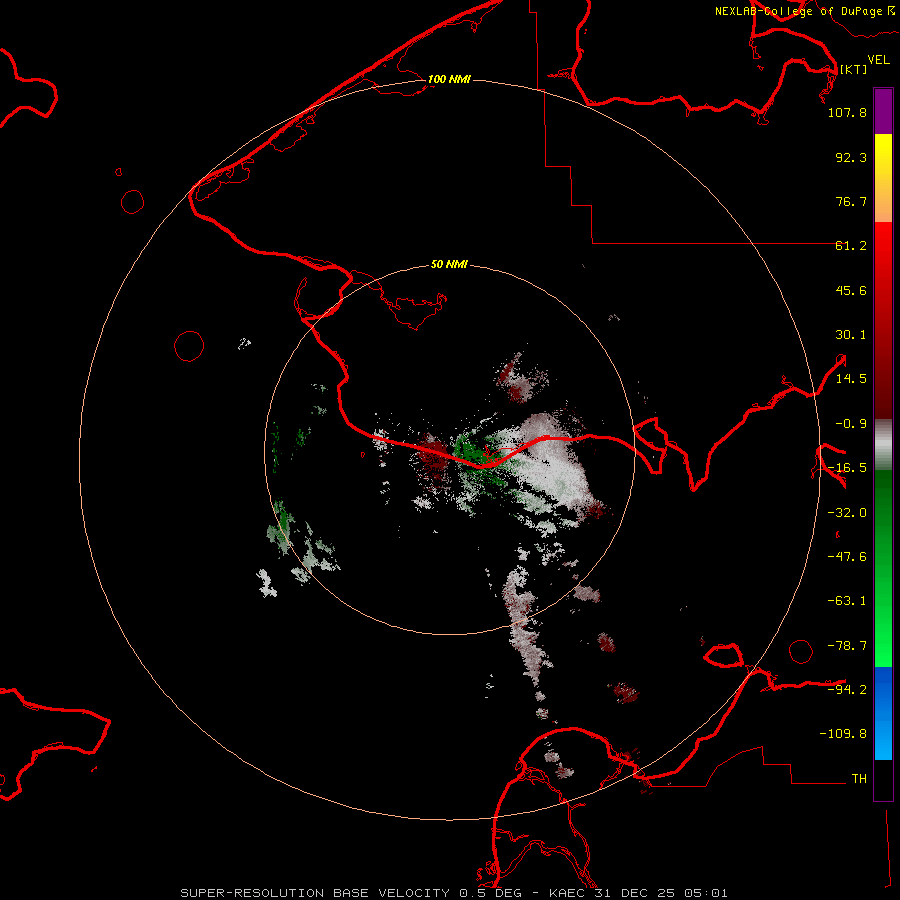Click the purple segment of the color bar
The height and width of the screenshot is (900, 900).
coord(883,111)
